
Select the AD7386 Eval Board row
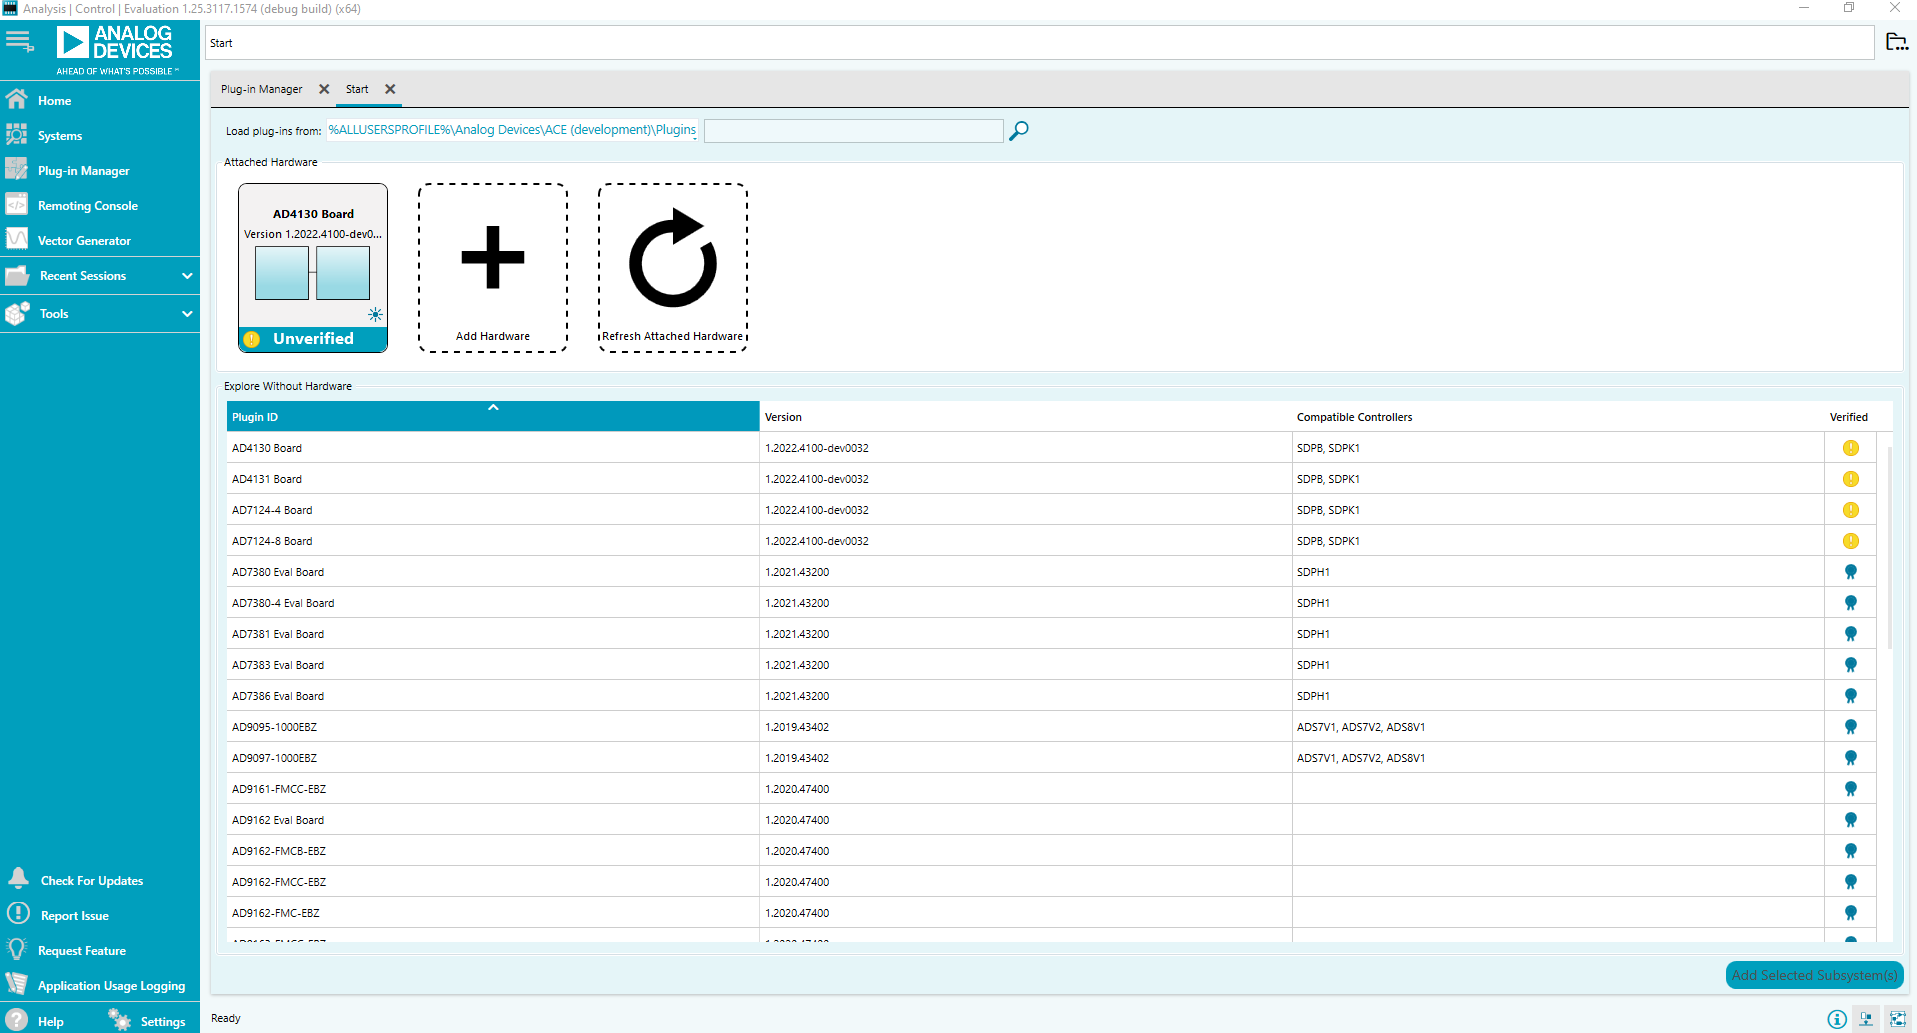1051,696
